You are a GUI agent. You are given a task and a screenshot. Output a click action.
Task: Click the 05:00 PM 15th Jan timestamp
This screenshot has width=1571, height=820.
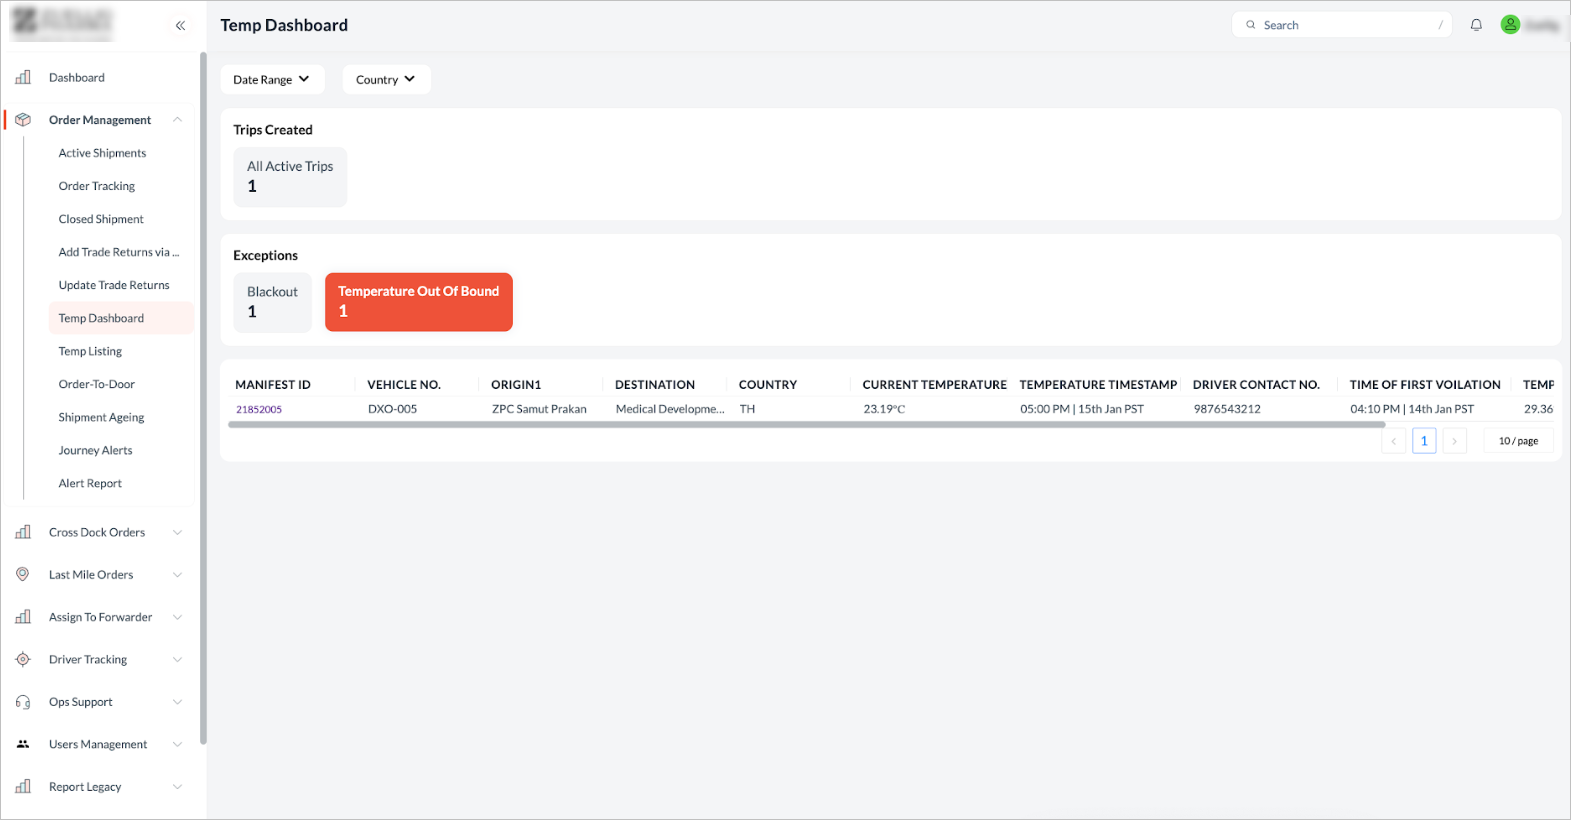1082,409
